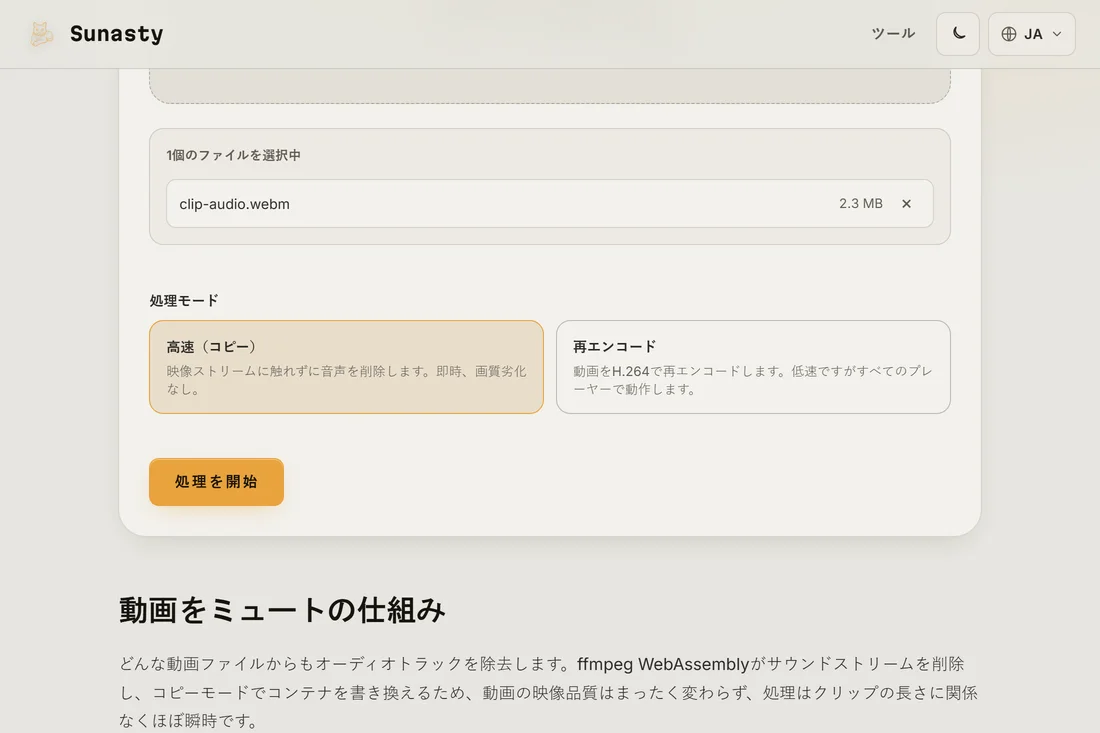Viewport: 1100px width, 733px height.
Task: Start processing with 処理を開始 button
Action: [x=216, y=482]
